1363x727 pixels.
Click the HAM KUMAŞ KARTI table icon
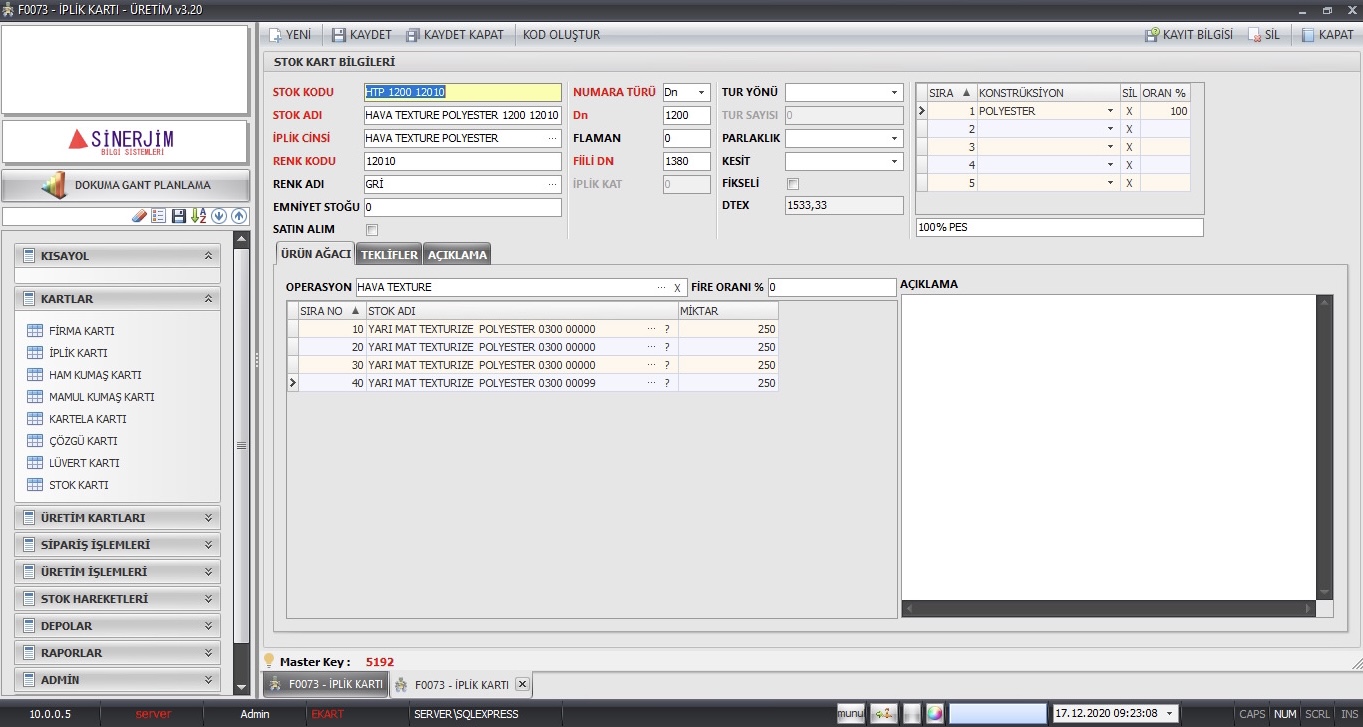35,375
